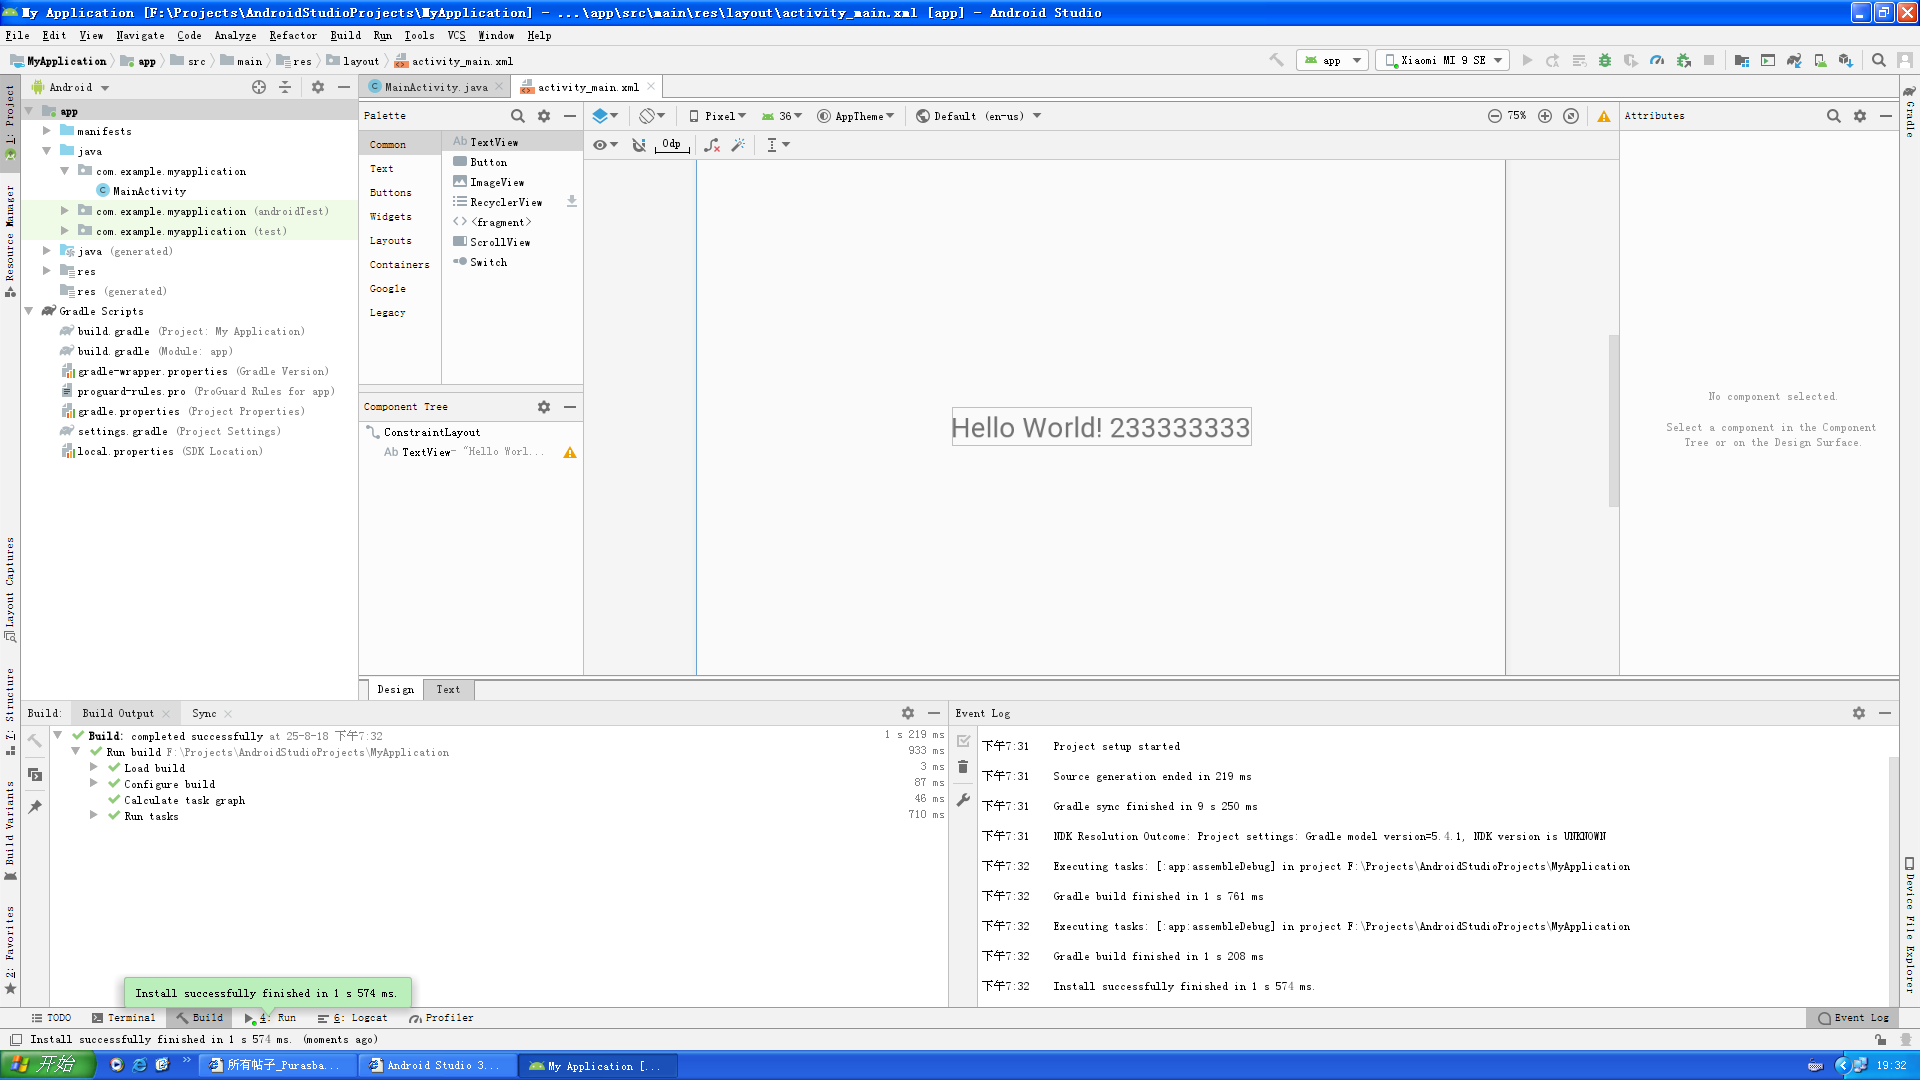The width and height of the screenshot is (1920, 1080).
Task: Open design surface layers dropdown
Action: [605, 116]
